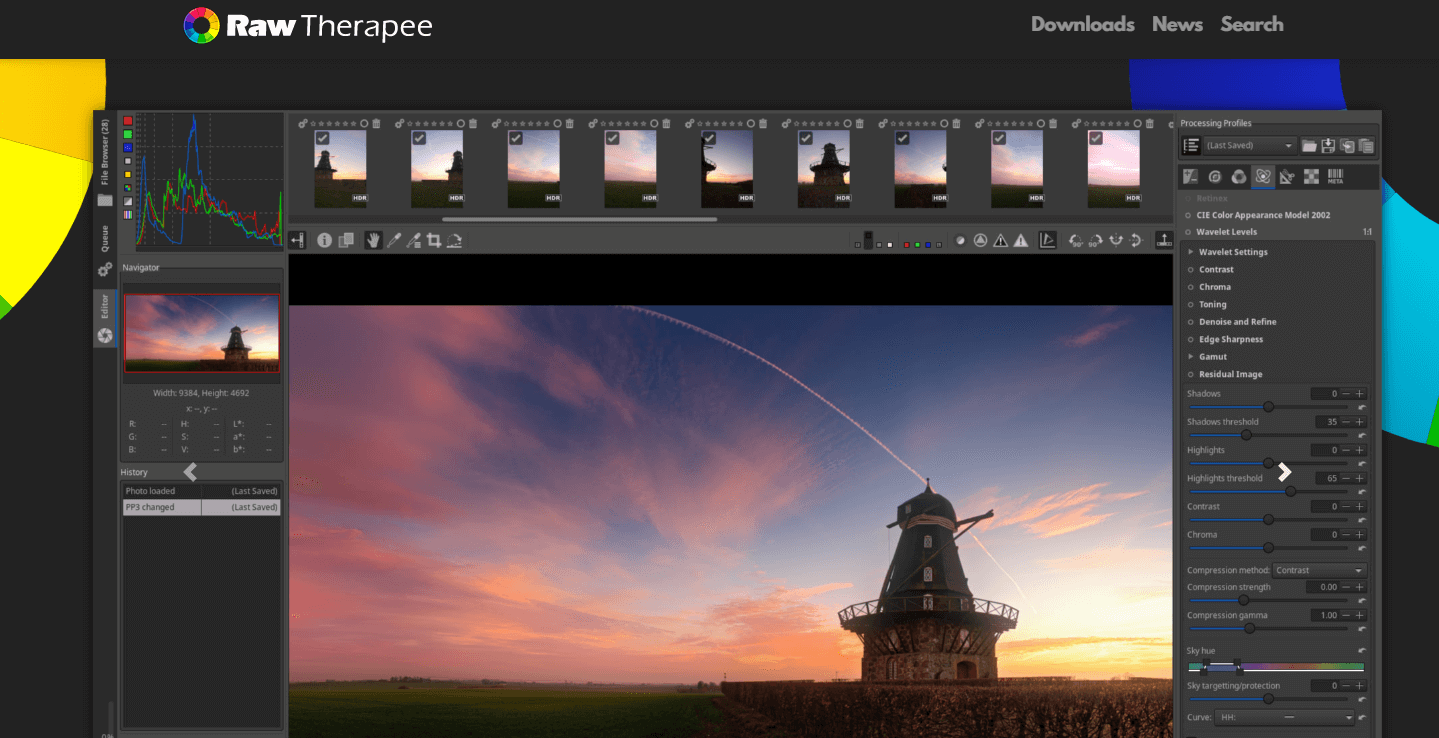
Task: Copy the processing profile to clipboard
Action: pyautogui.click(x=1347, y=146)
